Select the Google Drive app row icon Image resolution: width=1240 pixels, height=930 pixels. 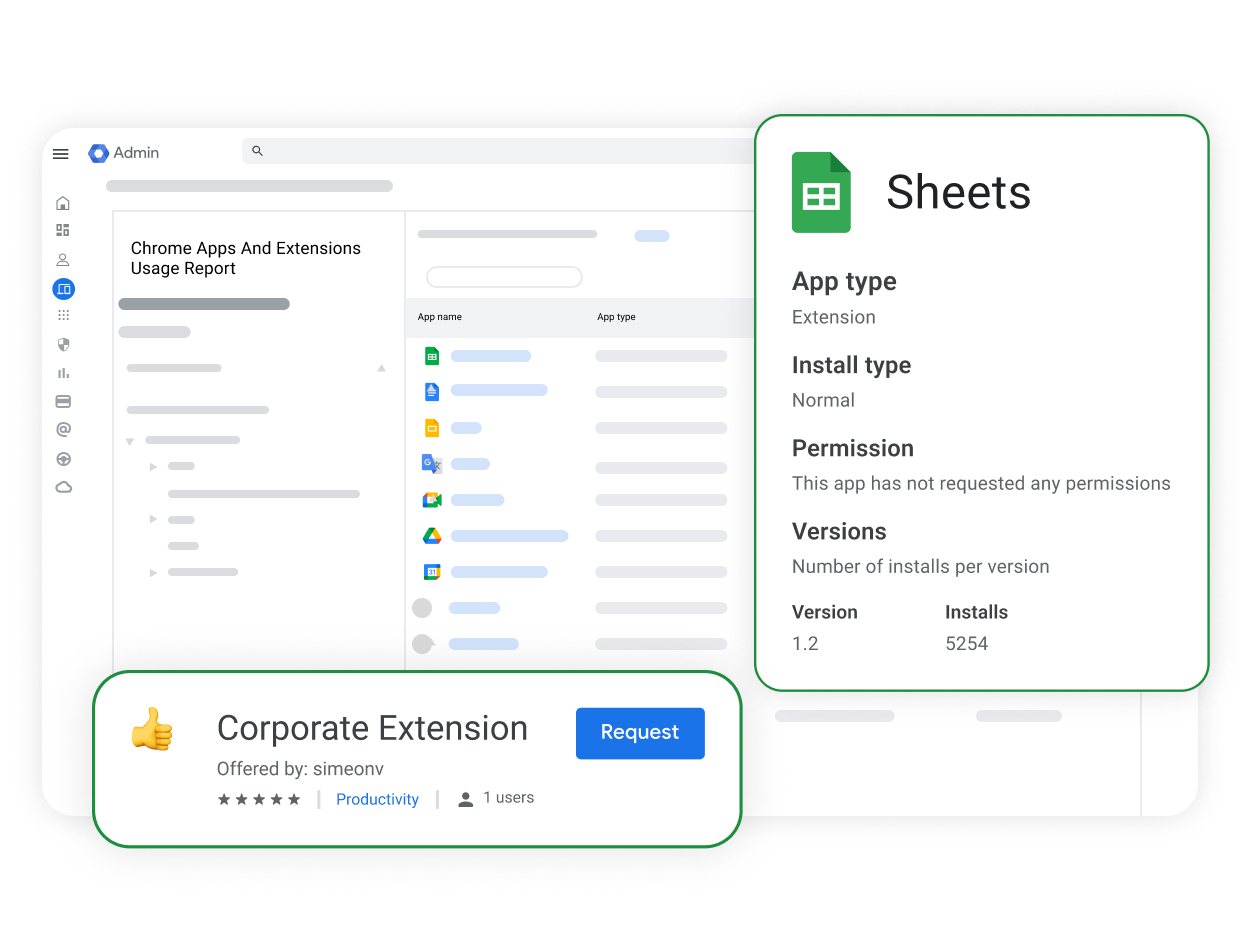point(432,536)
